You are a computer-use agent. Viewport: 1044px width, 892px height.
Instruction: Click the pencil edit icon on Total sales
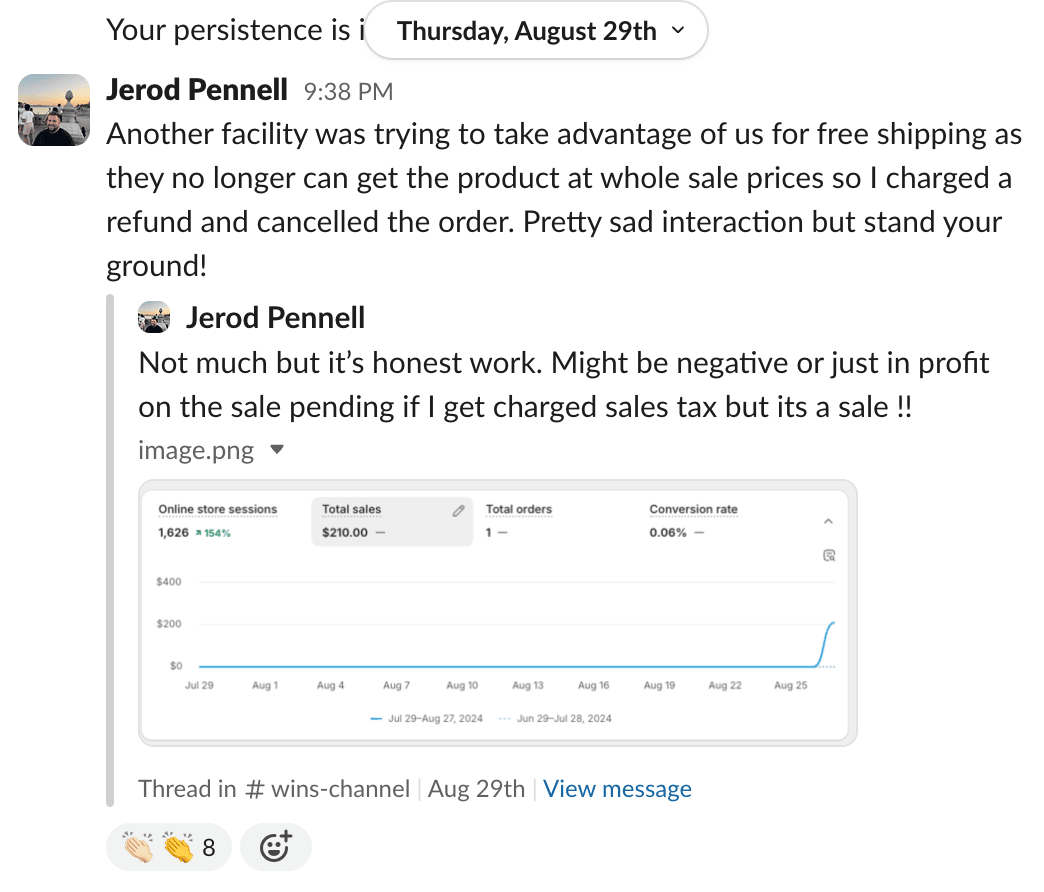(458, 510)
